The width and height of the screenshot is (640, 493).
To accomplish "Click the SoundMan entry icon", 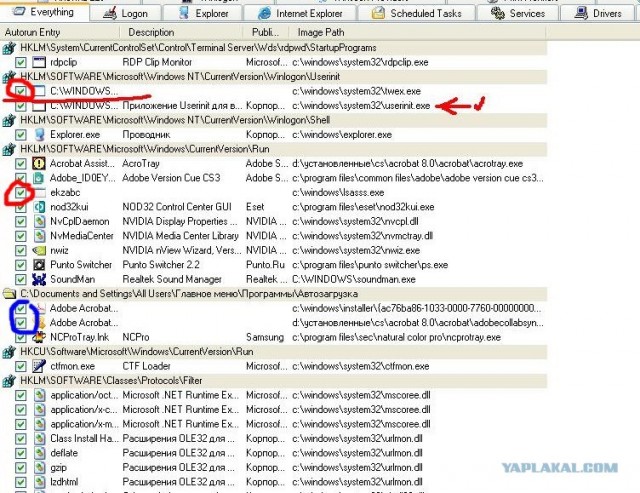I will click(39, 279).
